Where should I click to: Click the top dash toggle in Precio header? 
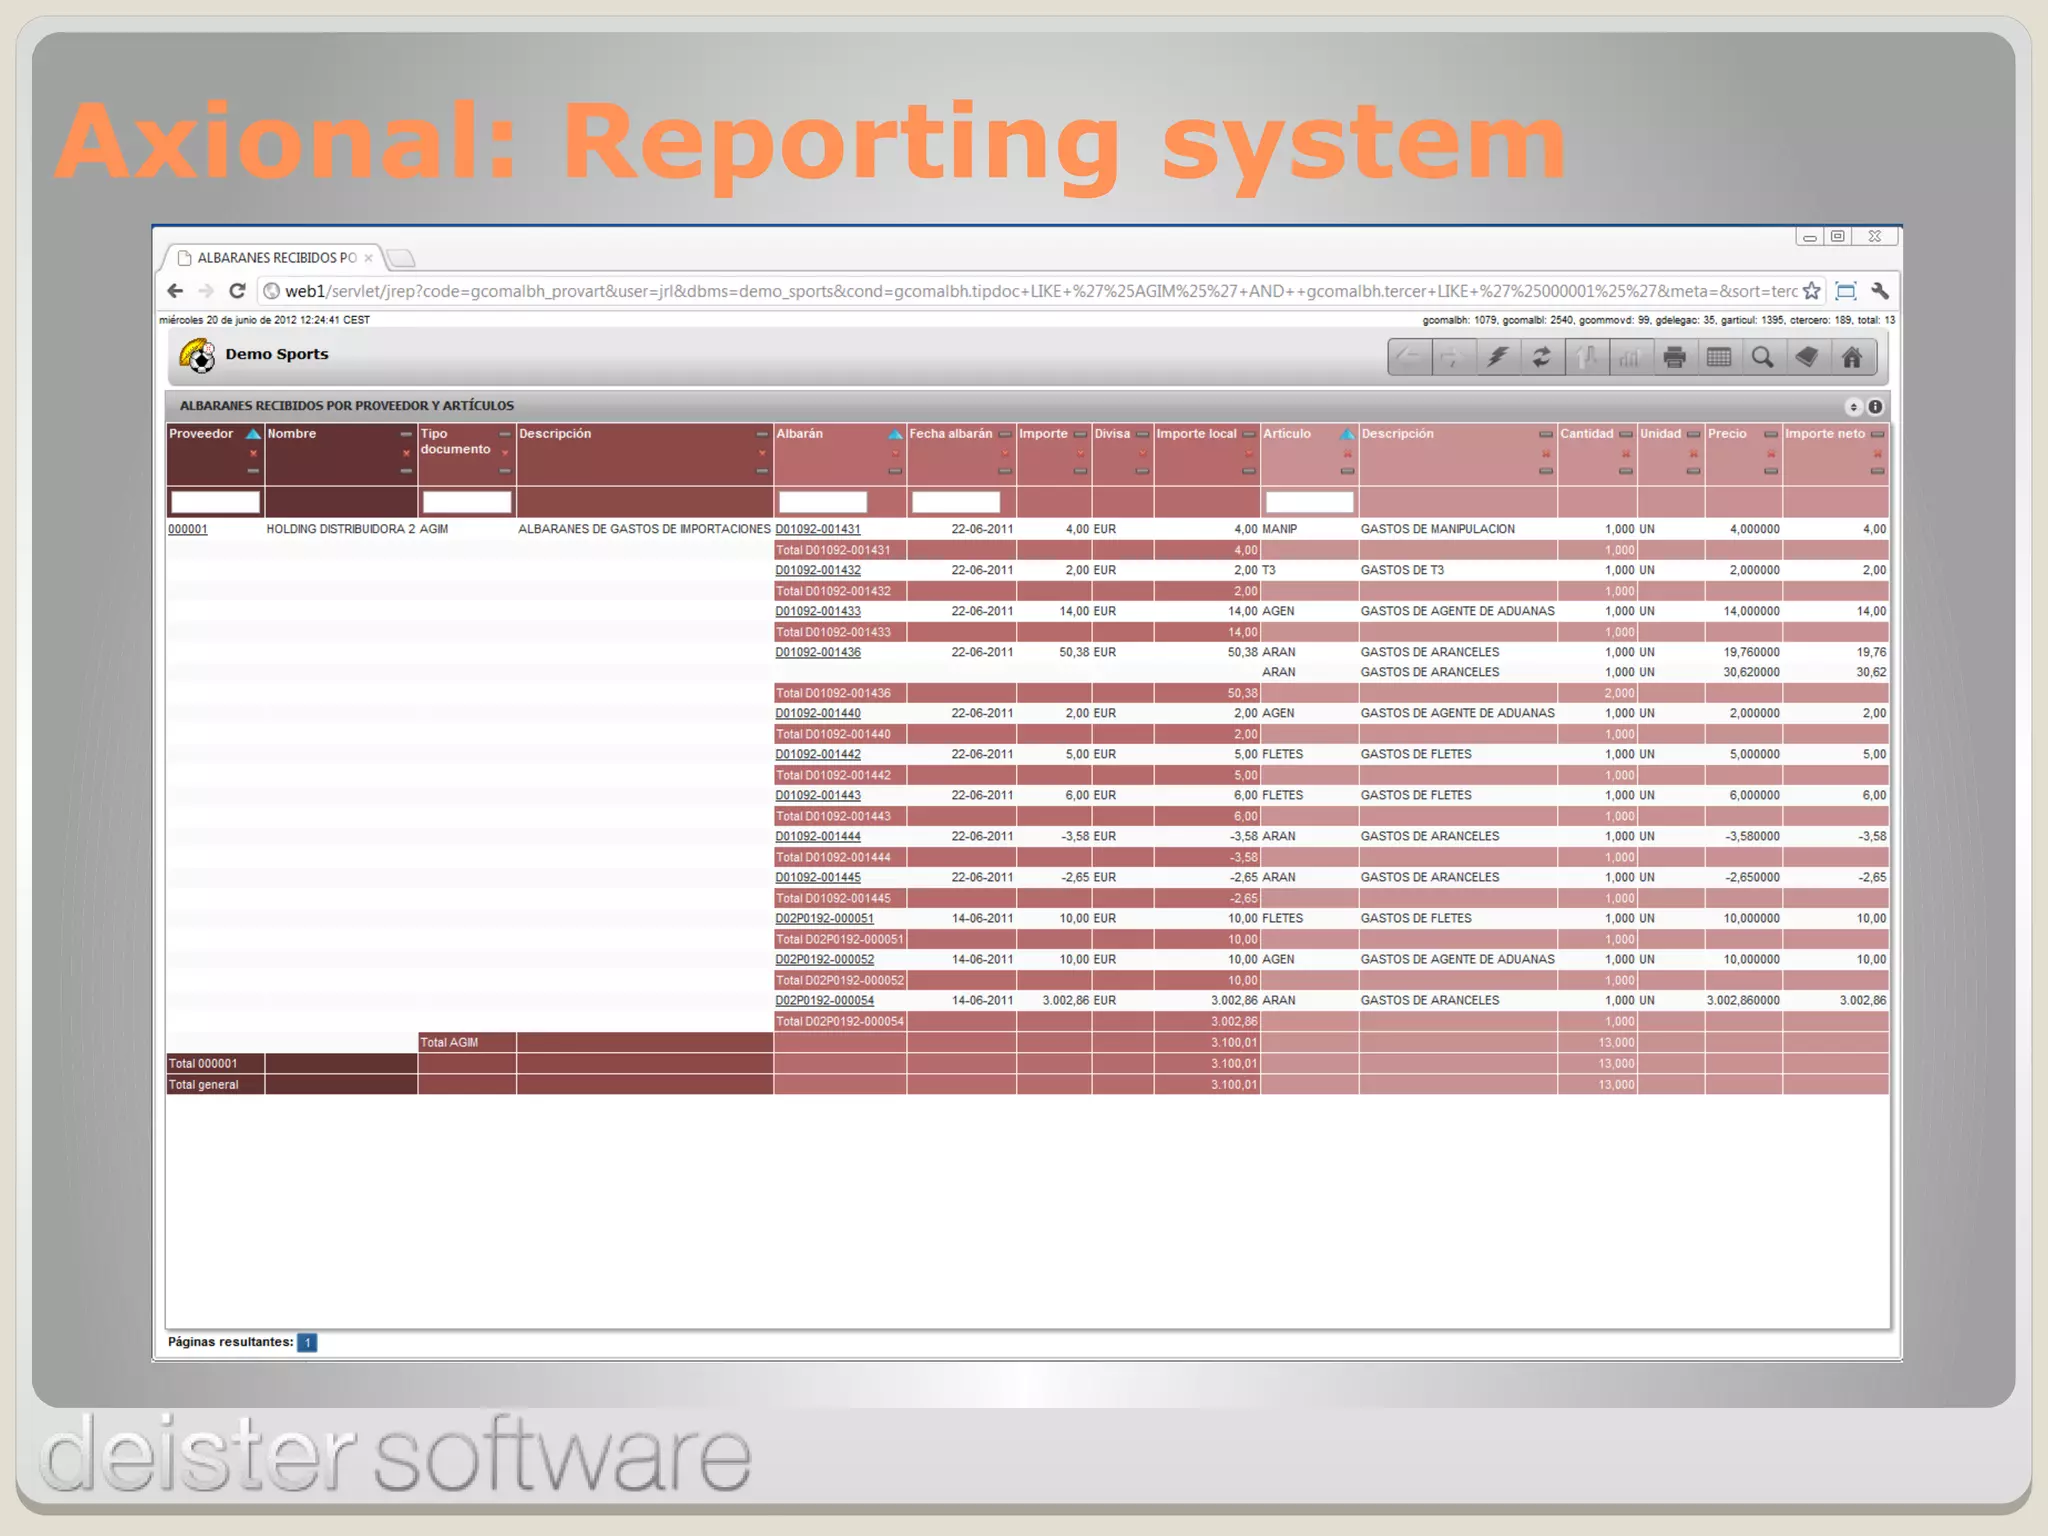click(1771, 434)
